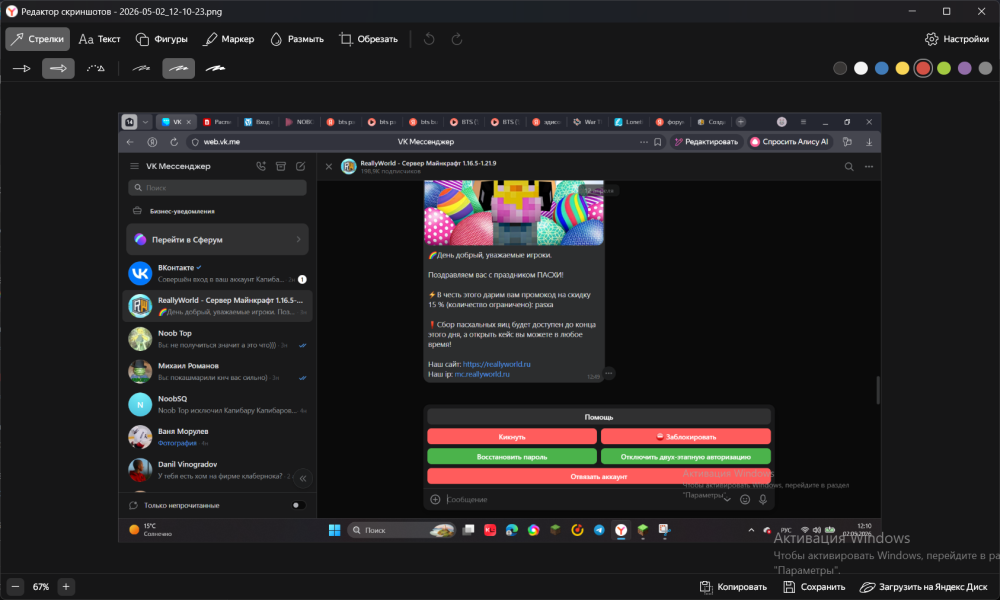Click the chat header search magnifier icon
This screenshot has width=1000, height=600.
tap(849, 166)
